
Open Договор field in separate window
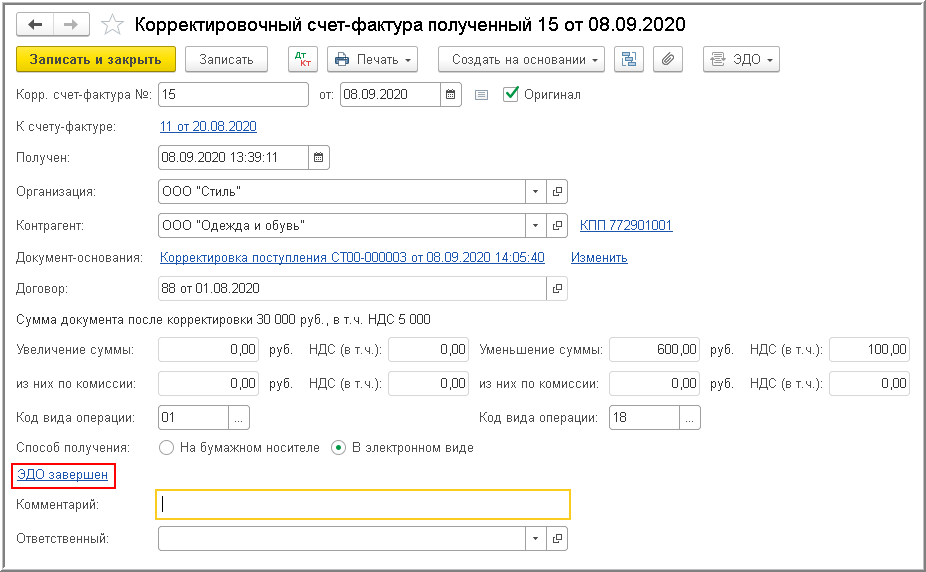[x=557, y=289]
